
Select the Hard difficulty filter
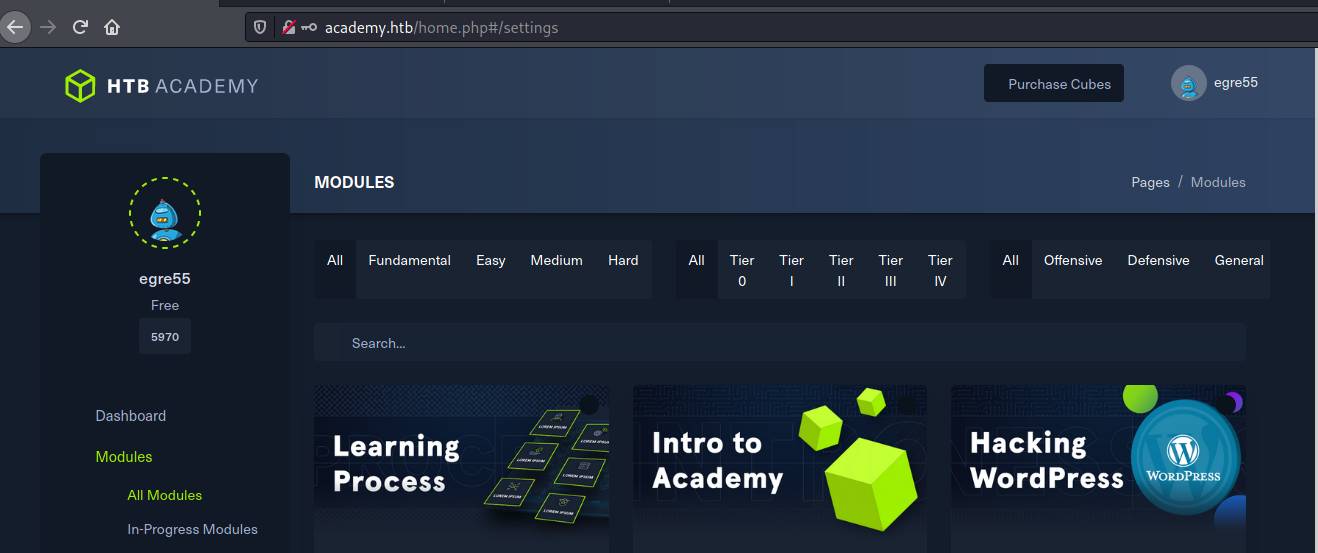click(623, 261)
